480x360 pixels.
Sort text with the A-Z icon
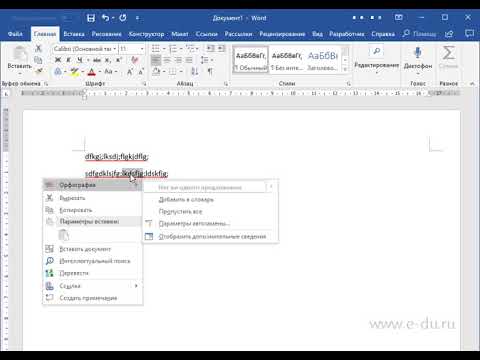click(195, 71)
